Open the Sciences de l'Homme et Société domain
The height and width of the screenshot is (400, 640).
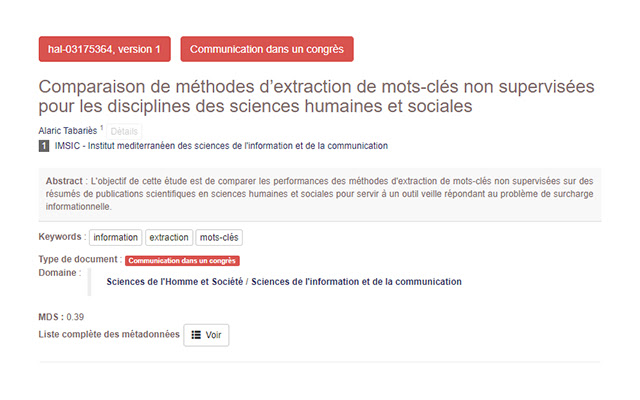point(175,282)
